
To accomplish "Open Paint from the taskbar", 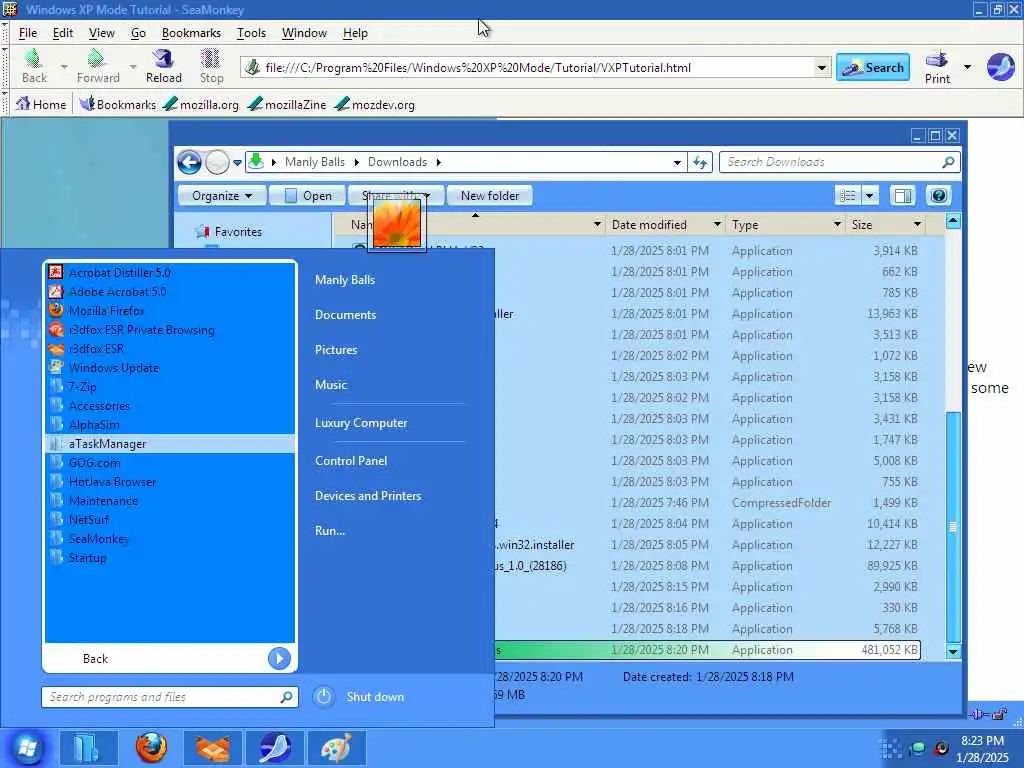I will pyautogui.click(x=336, y=748).
